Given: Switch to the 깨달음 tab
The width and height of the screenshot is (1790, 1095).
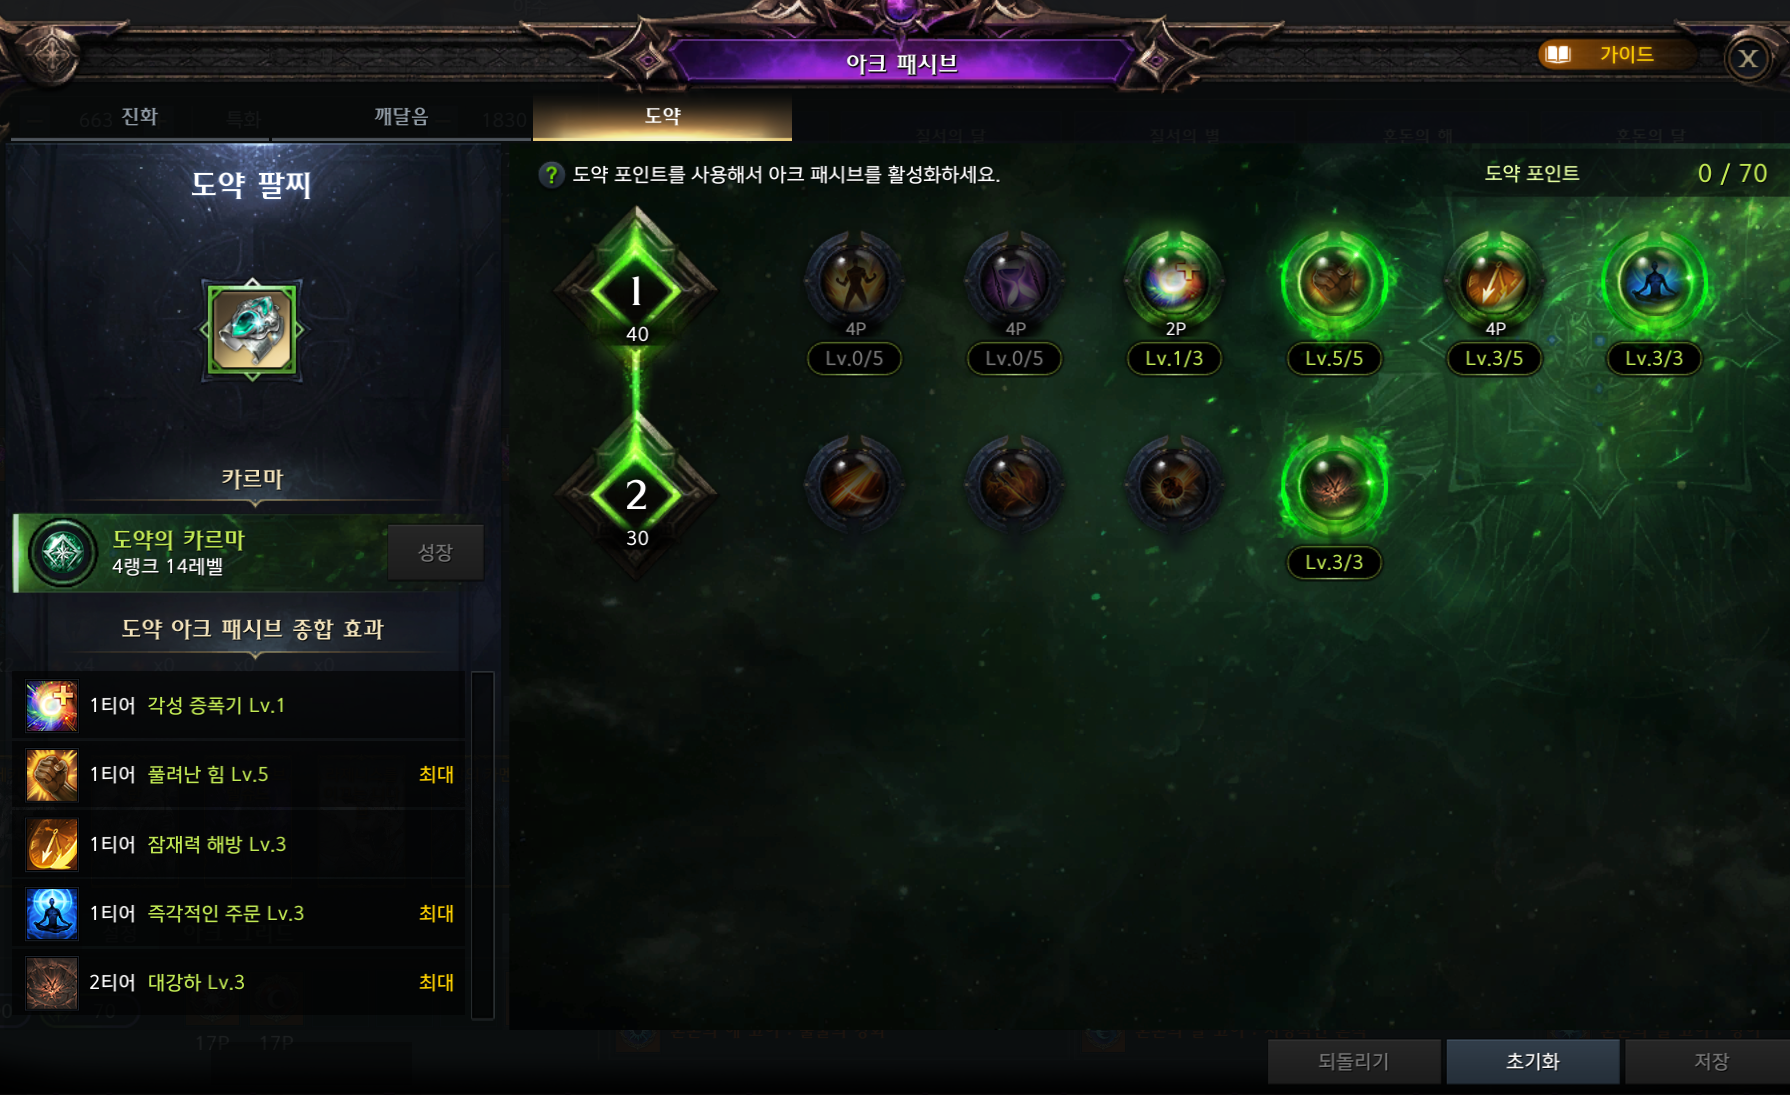Looking at the screenshot, I should pos(401,117).
